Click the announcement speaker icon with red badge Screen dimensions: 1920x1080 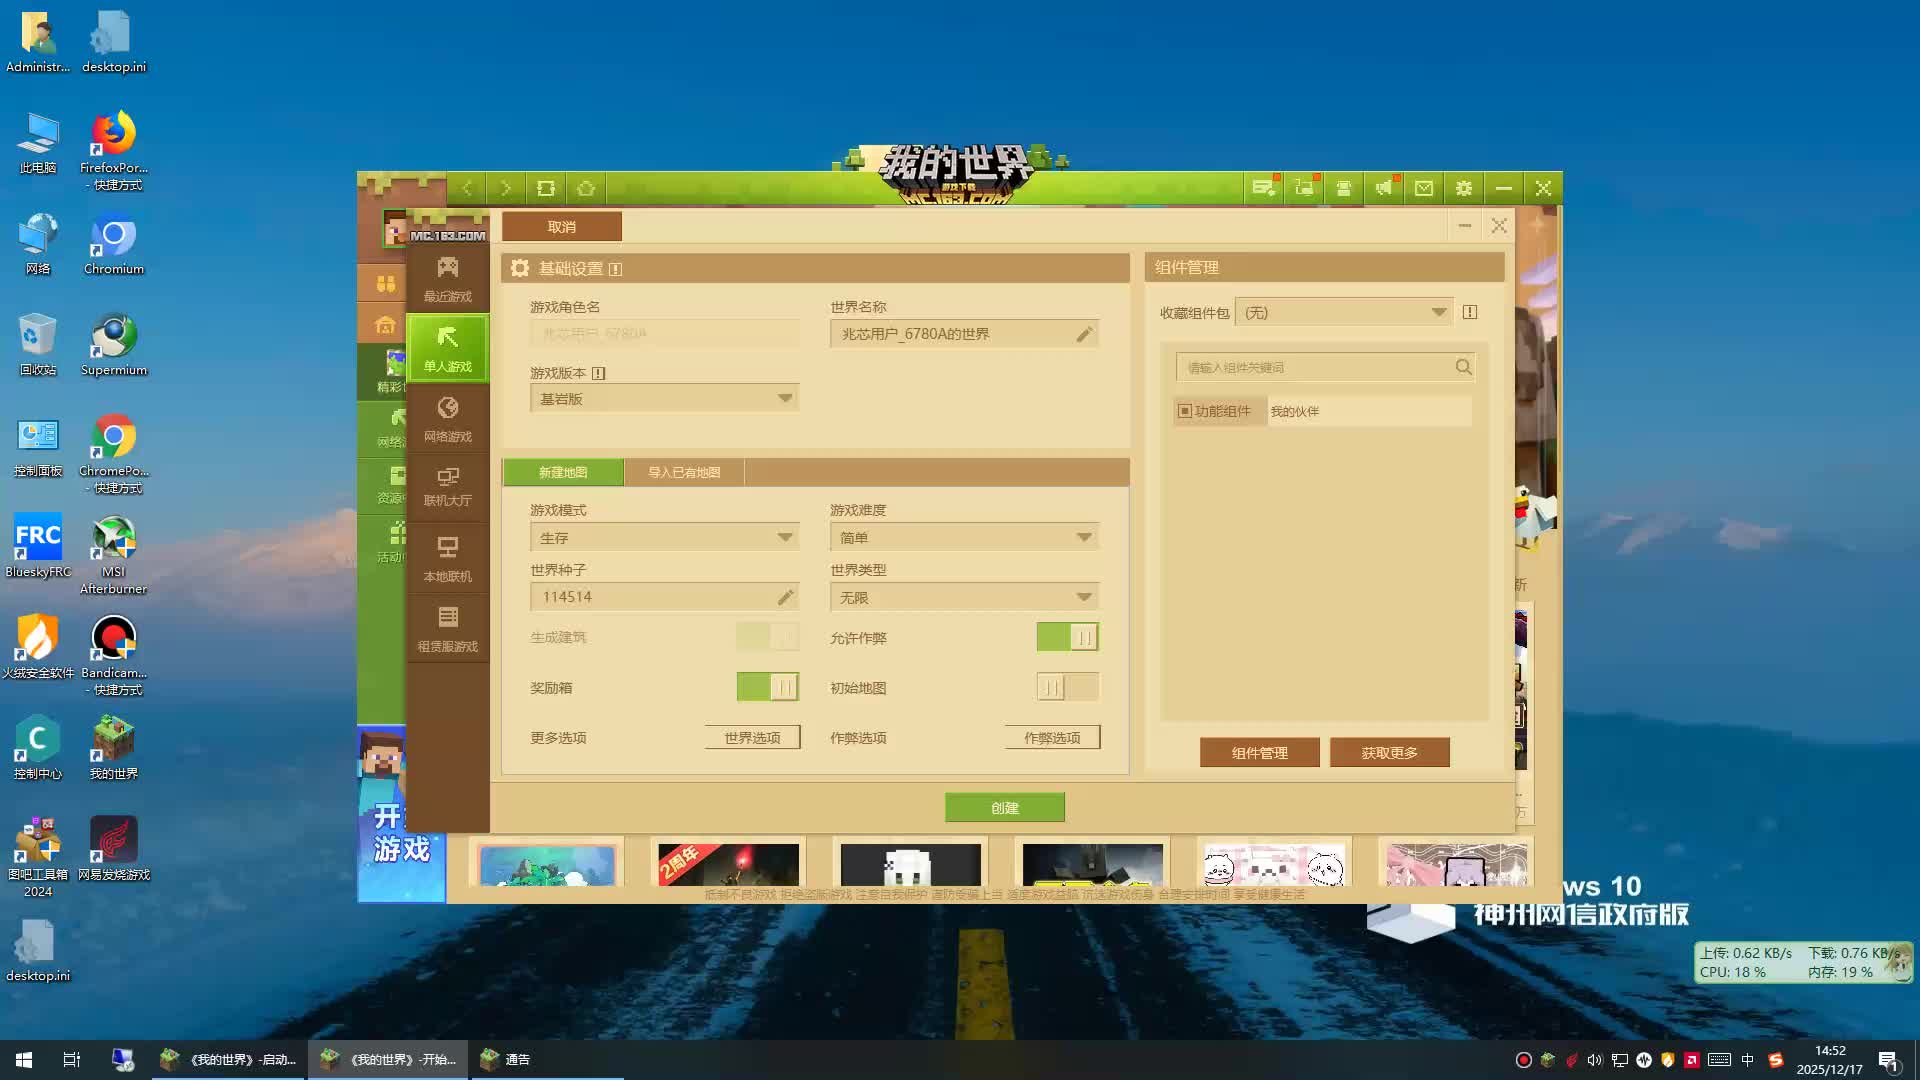(1383, 187)
